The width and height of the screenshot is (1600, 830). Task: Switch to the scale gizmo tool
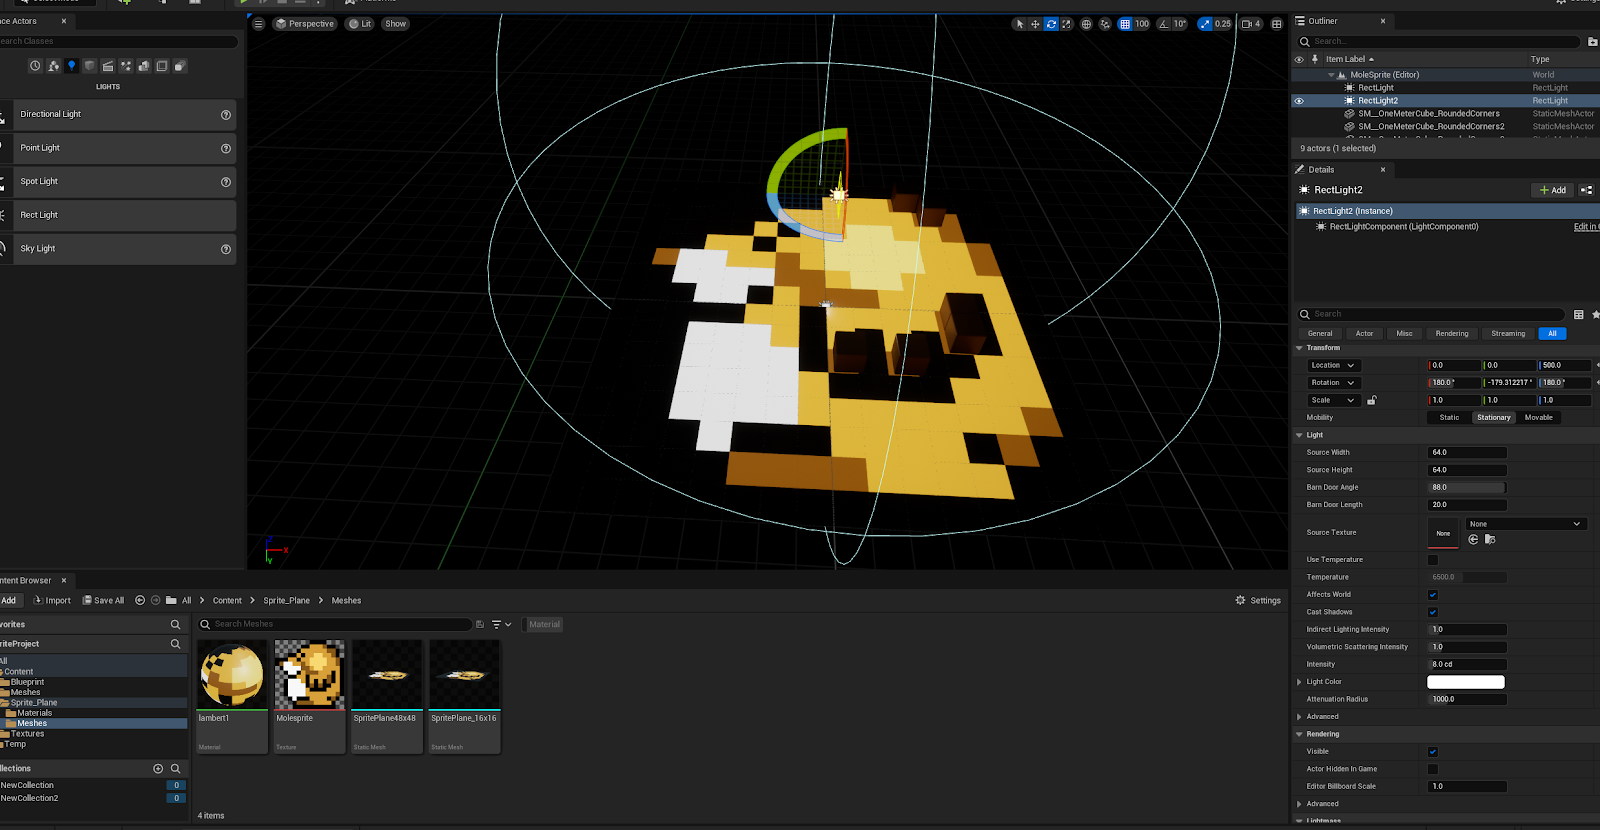pos(1066,24)
